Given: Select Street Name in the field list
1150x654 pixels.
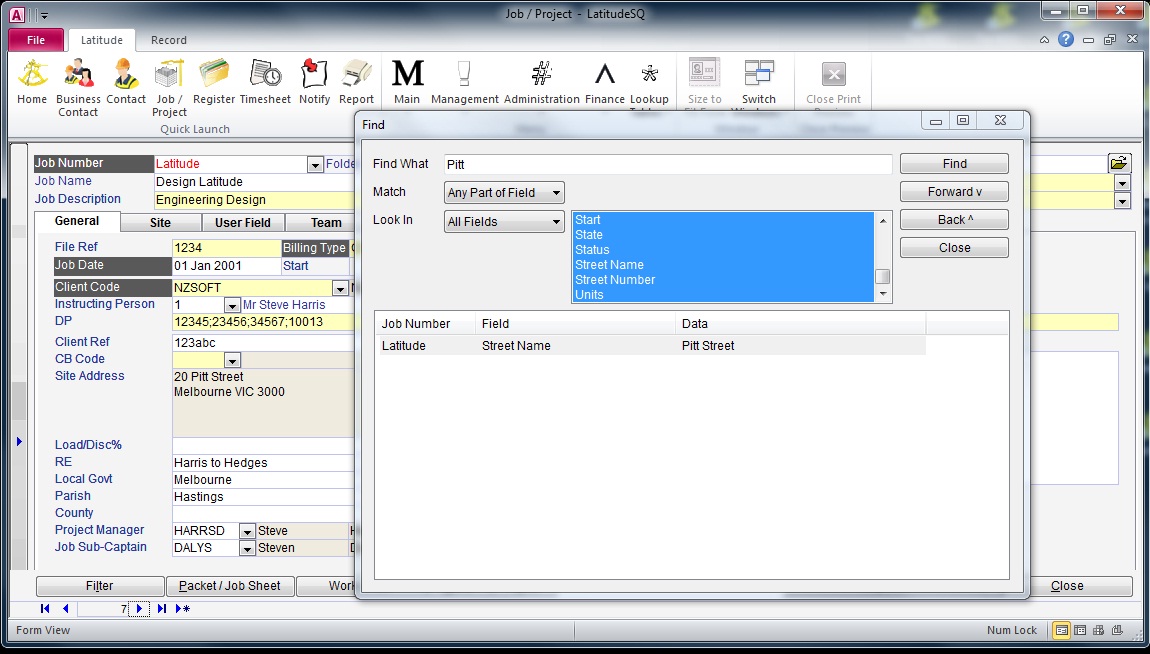Looking at the screenshot, I should (x=609, y=265).
